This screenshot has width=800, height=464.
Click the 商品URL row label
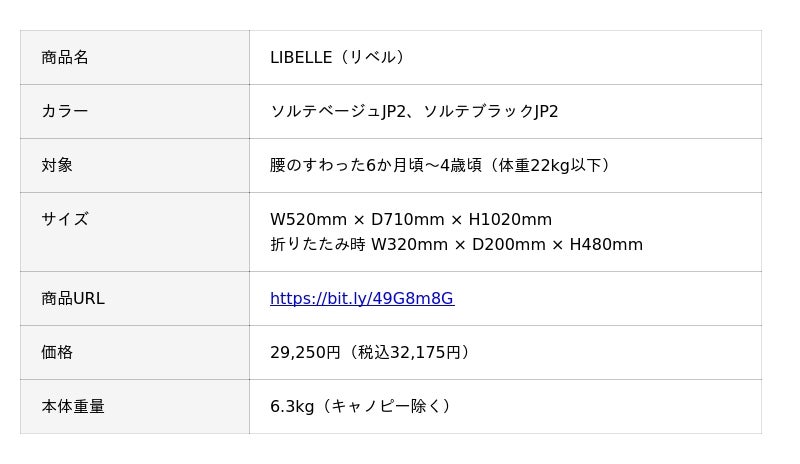73,299
